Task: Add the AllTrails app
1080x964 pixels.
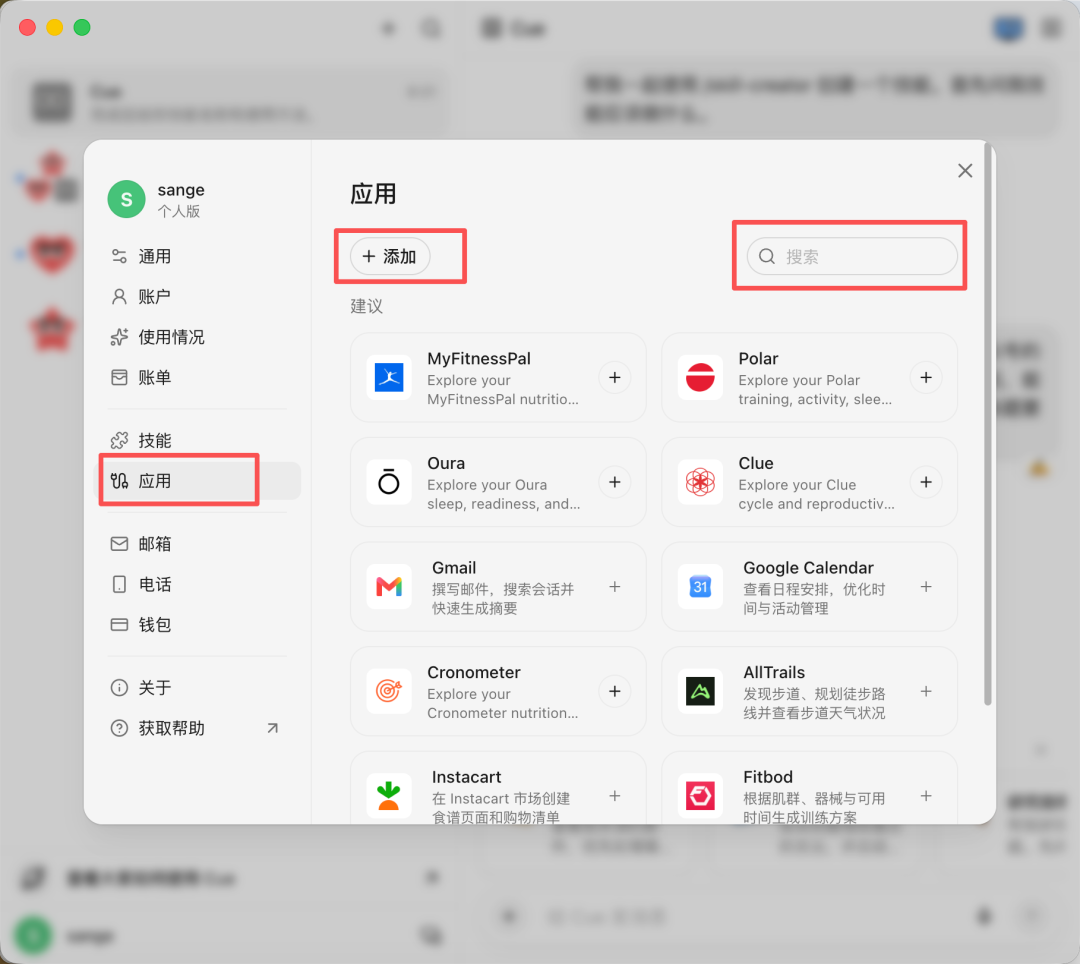Action: point(926,691)
